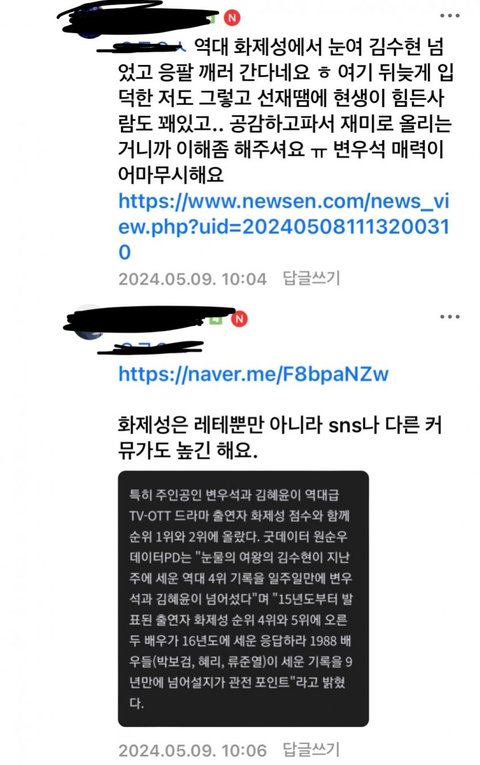
Task: Open the first commenter's profile avatar
Action: pyautogui.click(x=89, y=24)
